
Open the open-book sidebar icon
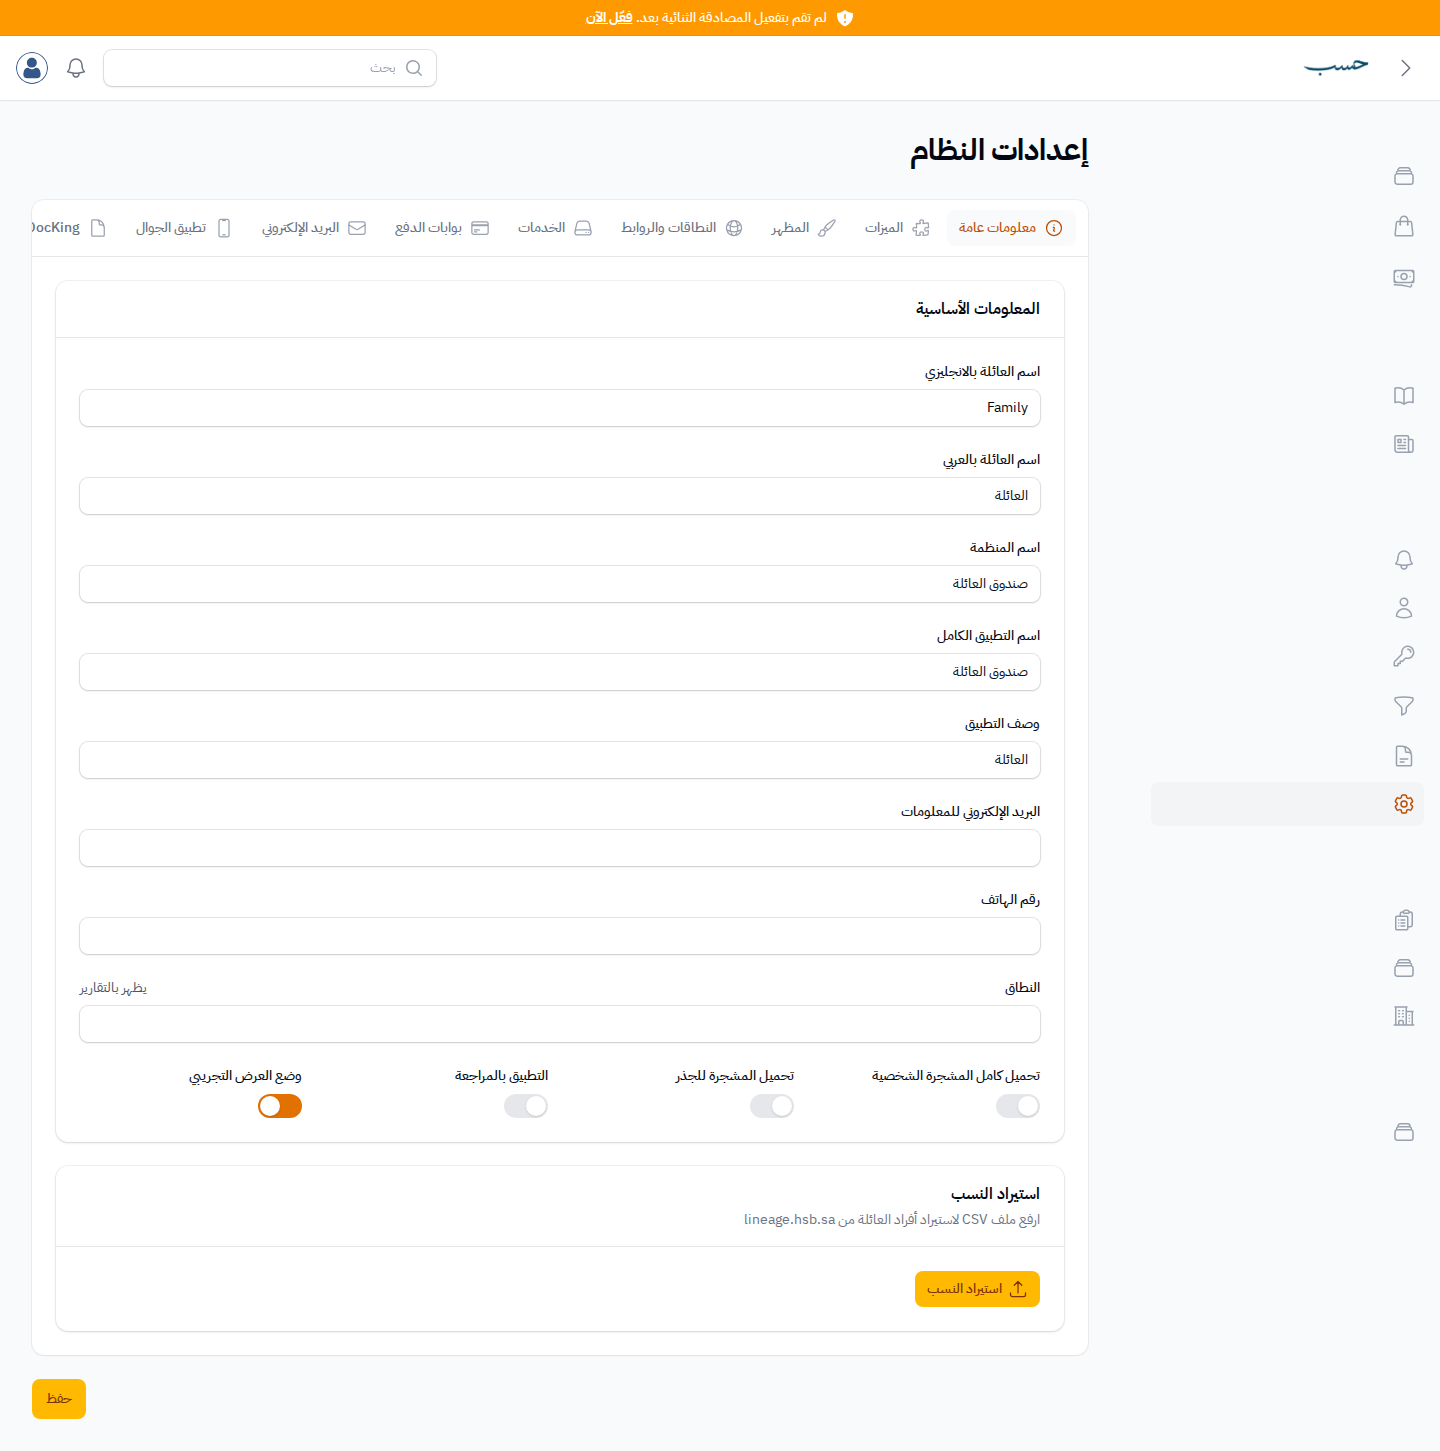(1404, 396)
